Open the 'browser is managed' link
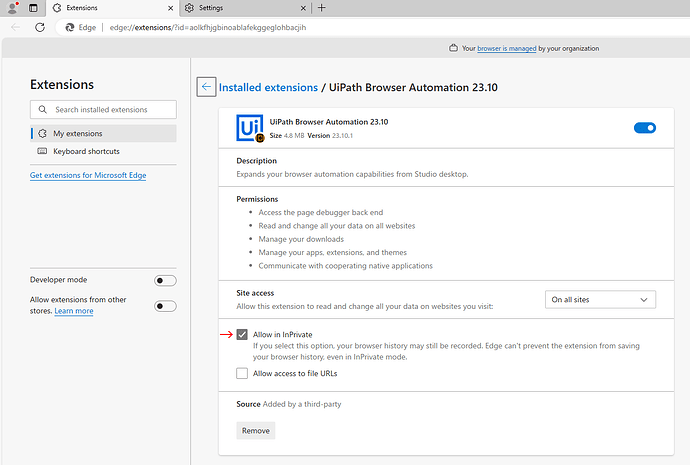This screenshot has width=690, height=465. (x=506, y=48)
